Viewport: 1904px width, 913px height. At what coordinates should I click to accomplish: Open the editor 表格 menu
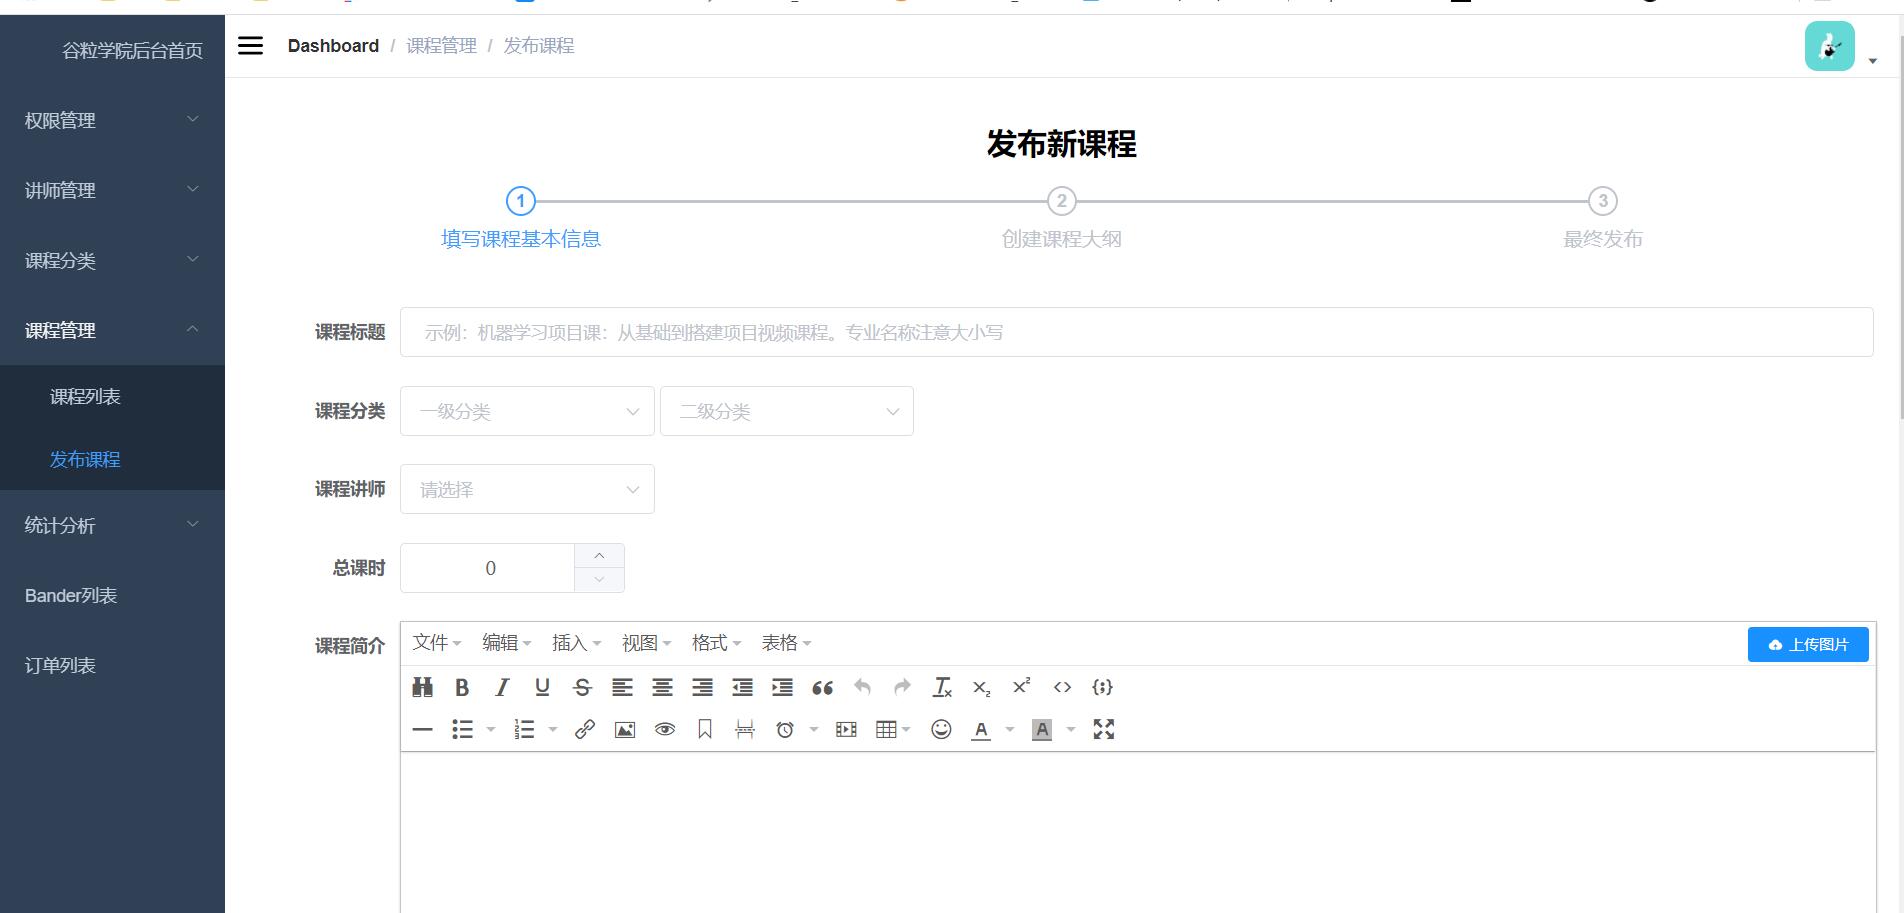tap(787, 643)
